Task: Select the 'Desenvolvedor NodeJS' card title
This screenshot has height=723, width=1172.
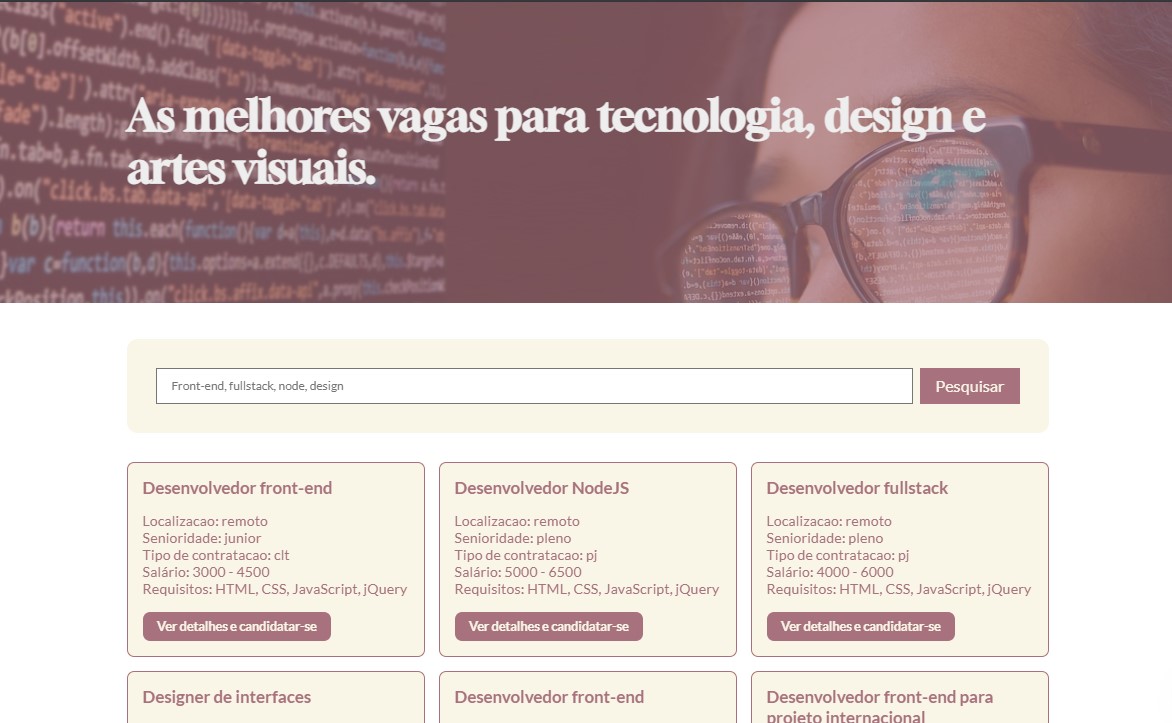Action: tap(542, 488)
